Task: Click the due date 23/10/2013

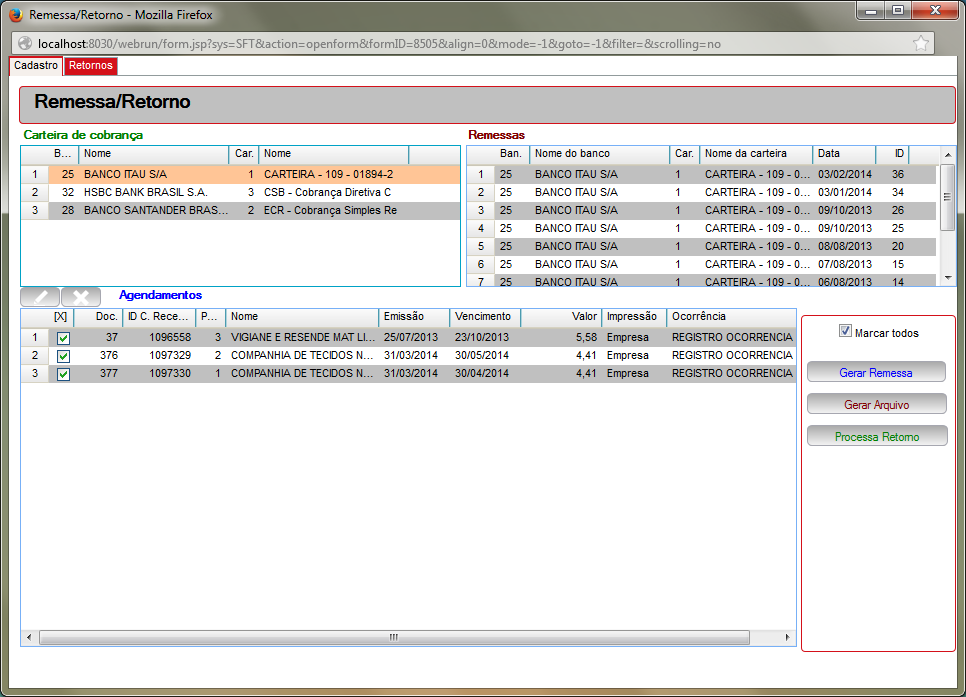Action: click(482, 338)
